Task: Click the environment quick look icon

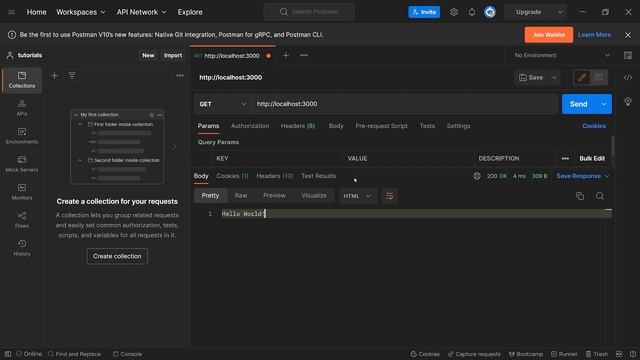Action: (628, 55)
